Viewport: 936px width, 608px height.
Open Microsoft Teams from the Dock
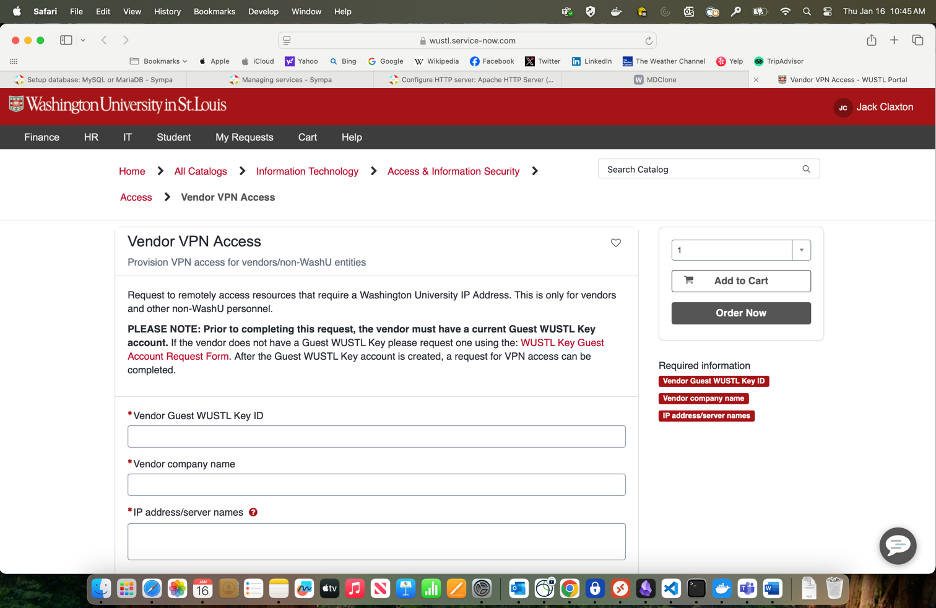coord(747,589)
